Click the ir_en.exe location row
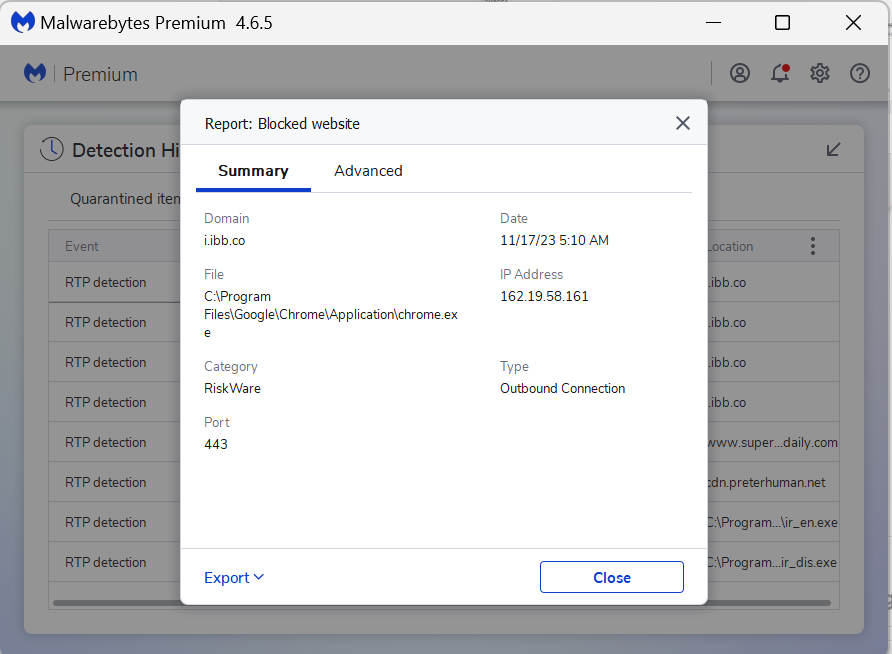892x654 pixels. coord(773,522)
